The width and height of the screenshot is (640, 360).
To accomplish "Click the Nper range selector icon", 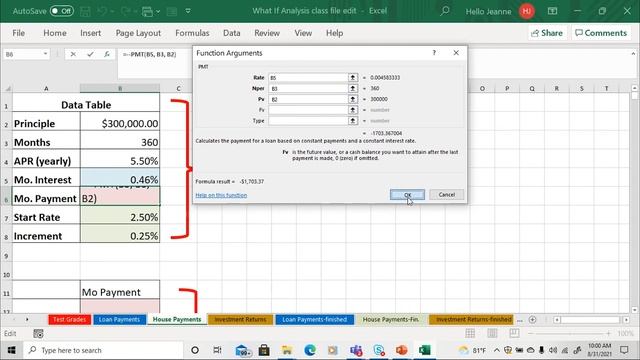I will 353,88.
